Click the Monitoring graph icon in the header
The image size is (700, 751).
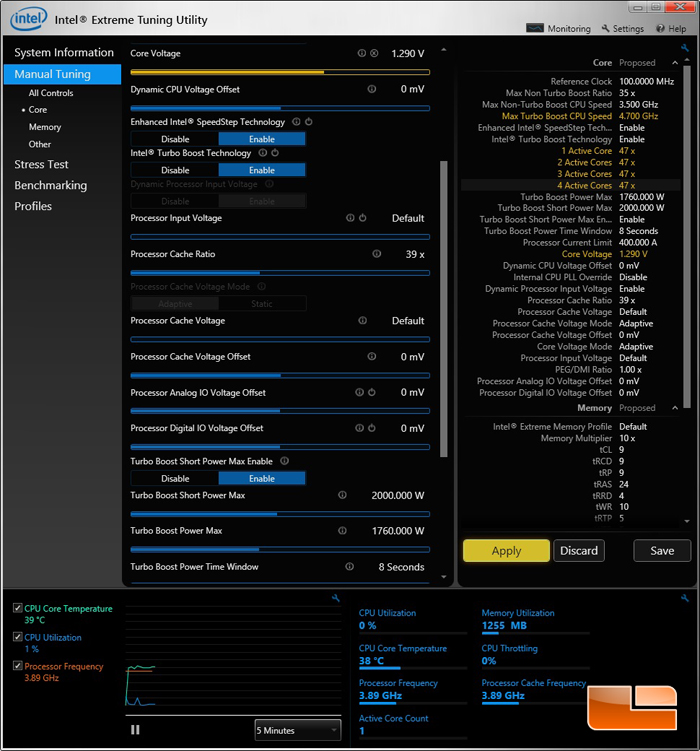535,29
